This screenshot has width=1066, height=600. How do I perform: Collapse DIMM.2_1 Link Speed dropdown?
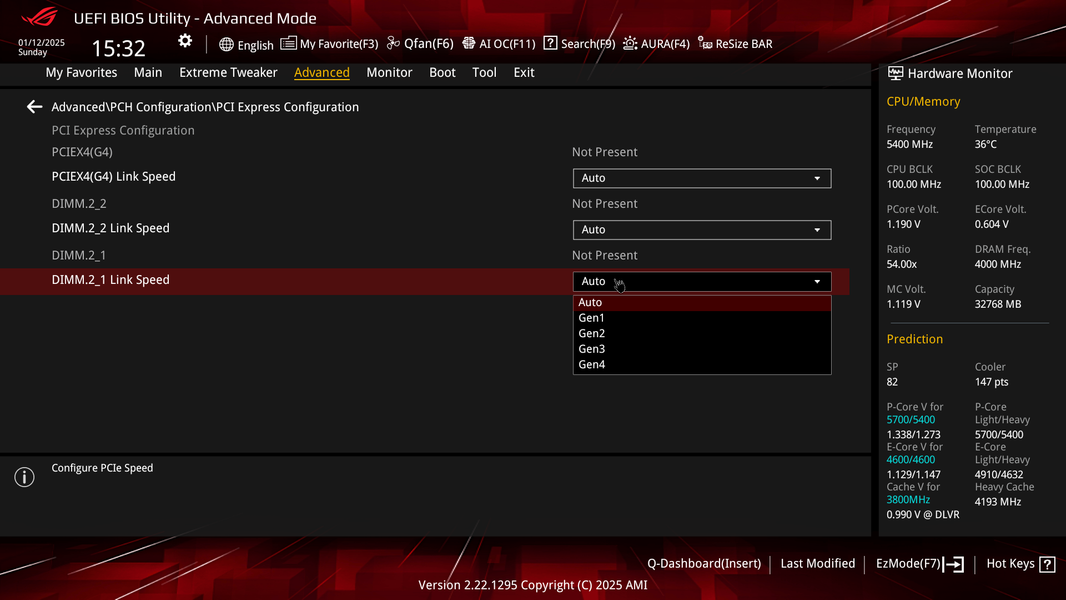tap(702, 281)
